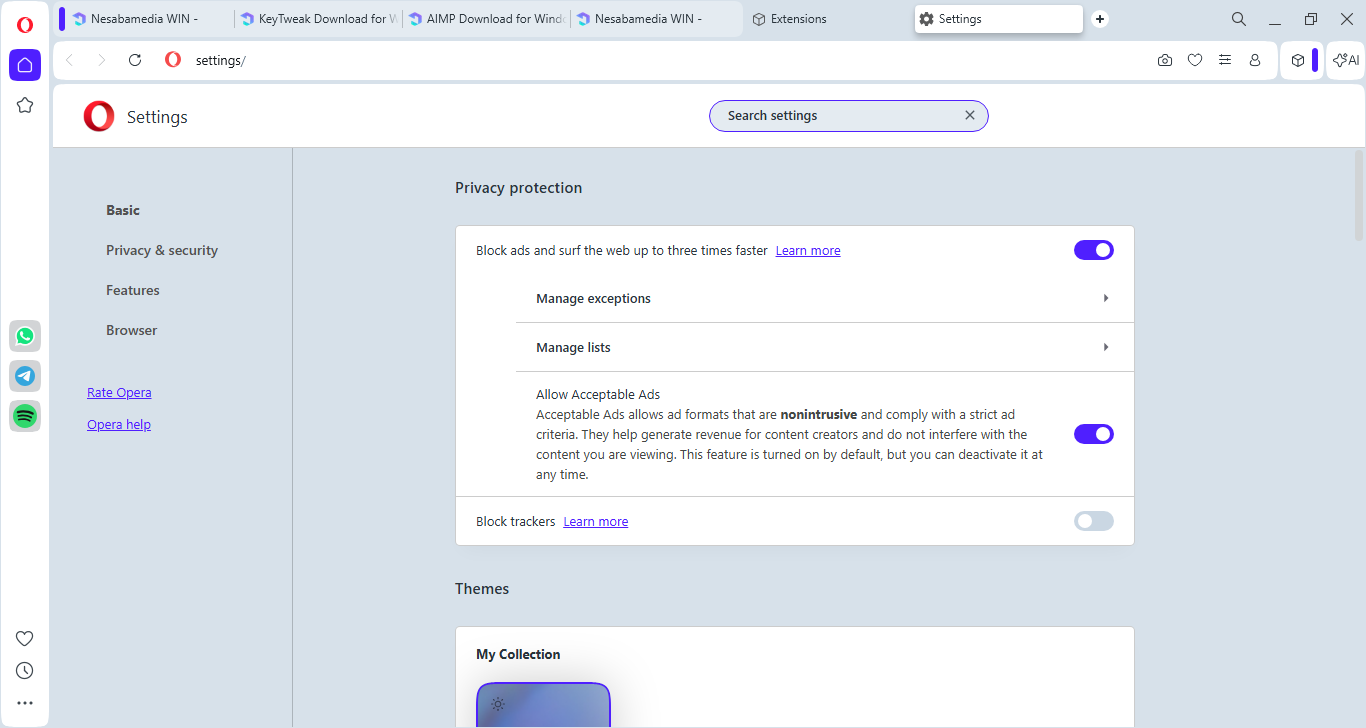Launch Spotify from the sidebar
Viewport: 1366px width, 728px height.
click(x=25, y=416)
